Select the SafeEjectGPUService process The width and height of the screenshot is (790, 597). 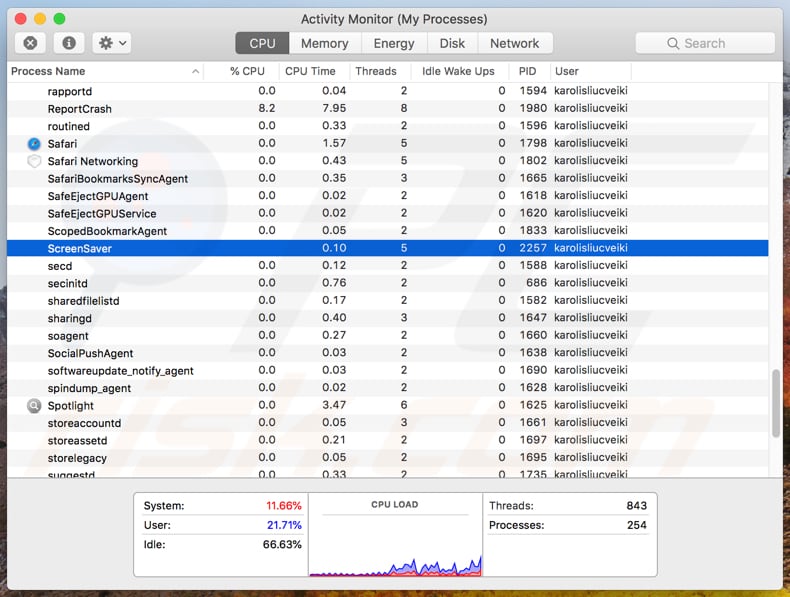(x=102, y=214)
